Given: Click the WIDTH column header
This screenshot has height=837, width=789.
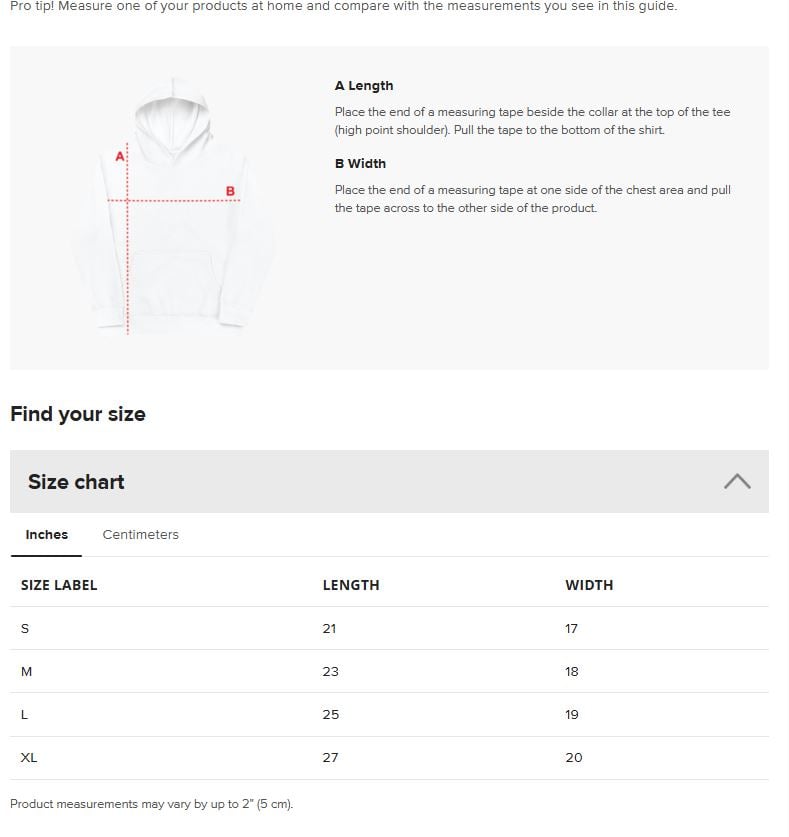Looking at the screenshot, I should (589, 585).
